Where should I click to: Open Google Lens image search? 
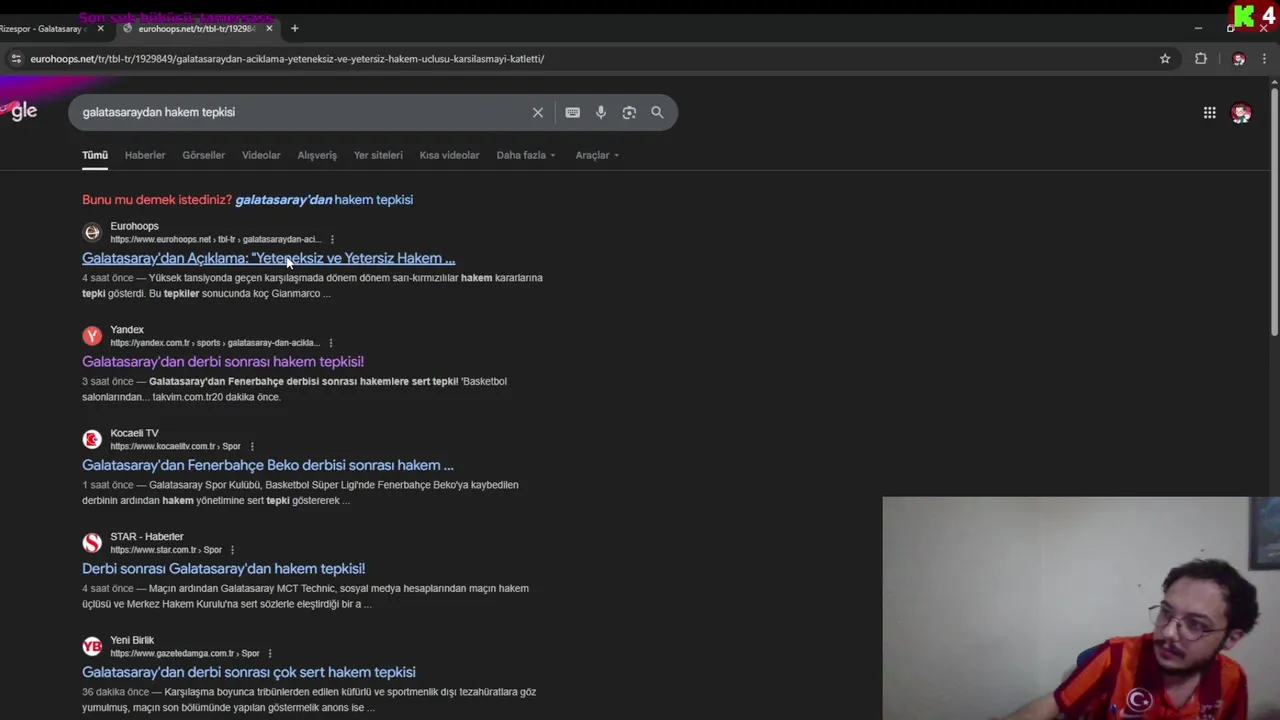click(x=629, y=112)
